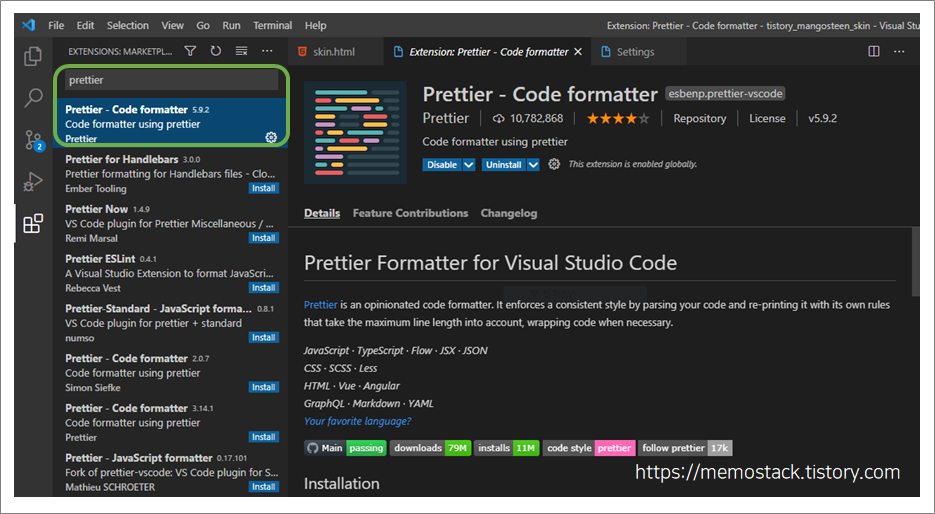Image resolution: width=935 pixels, height=514 pixels.
Task: Click the code style prettier badge
Action: [589, 448]
